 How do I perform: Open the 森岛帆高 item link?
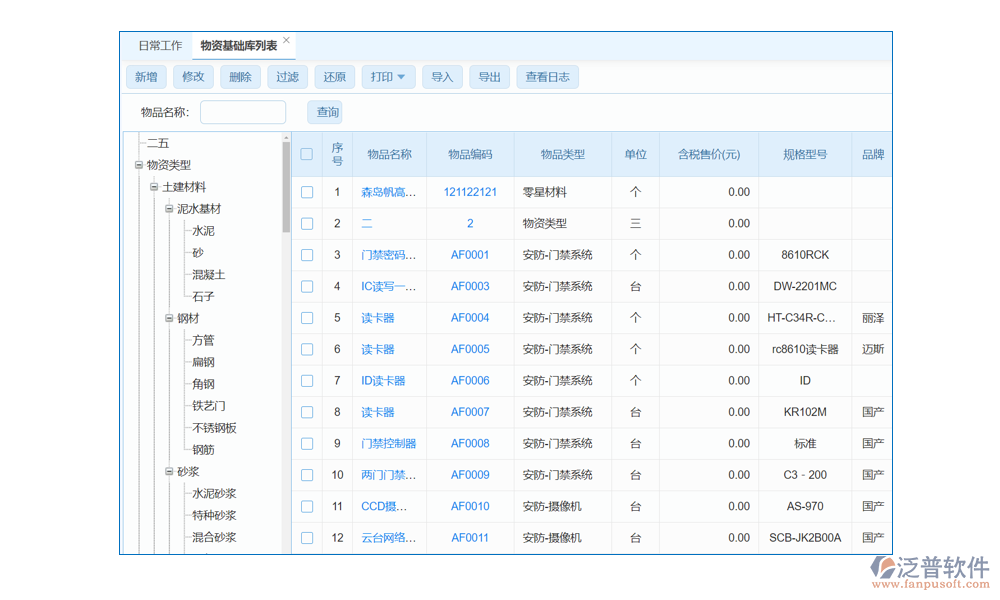(388, 192)
